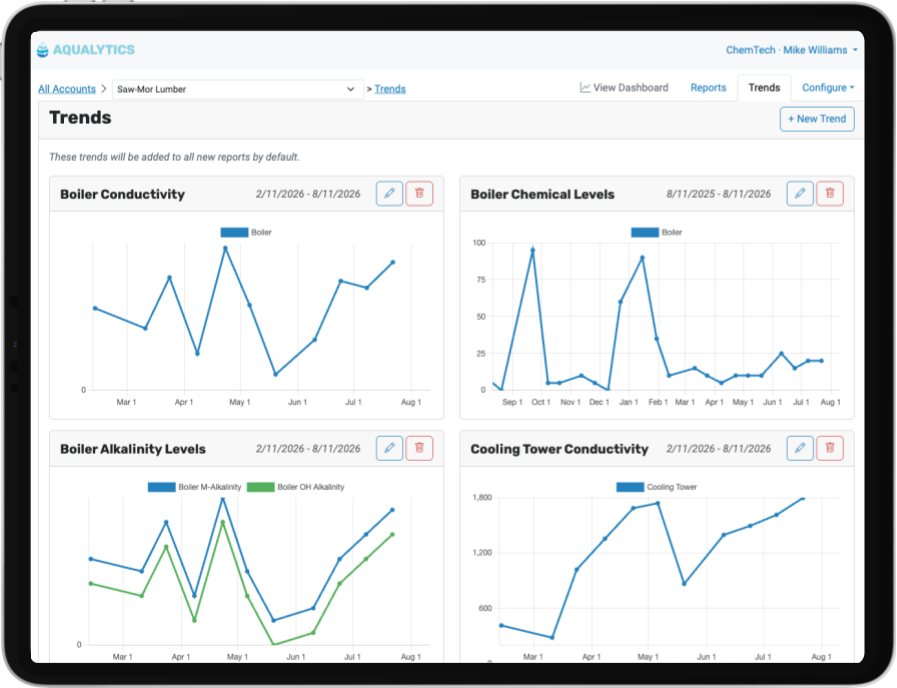Image resolution: width=897 pixels, height=688 pixels.
Task: Delete the Boiler Alkalinity Levels trend
Action: pyautogui.click(x=419, y=448)
